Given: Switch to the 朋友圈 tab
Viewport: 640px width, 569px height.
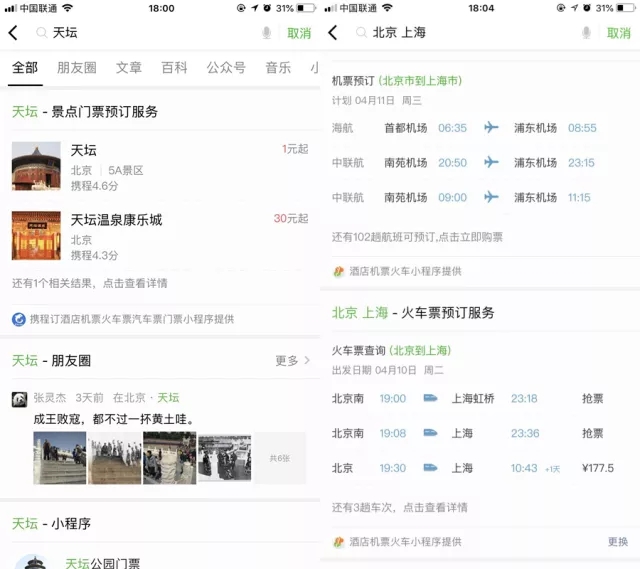Looking at the screenshot, I should [77, 68].
